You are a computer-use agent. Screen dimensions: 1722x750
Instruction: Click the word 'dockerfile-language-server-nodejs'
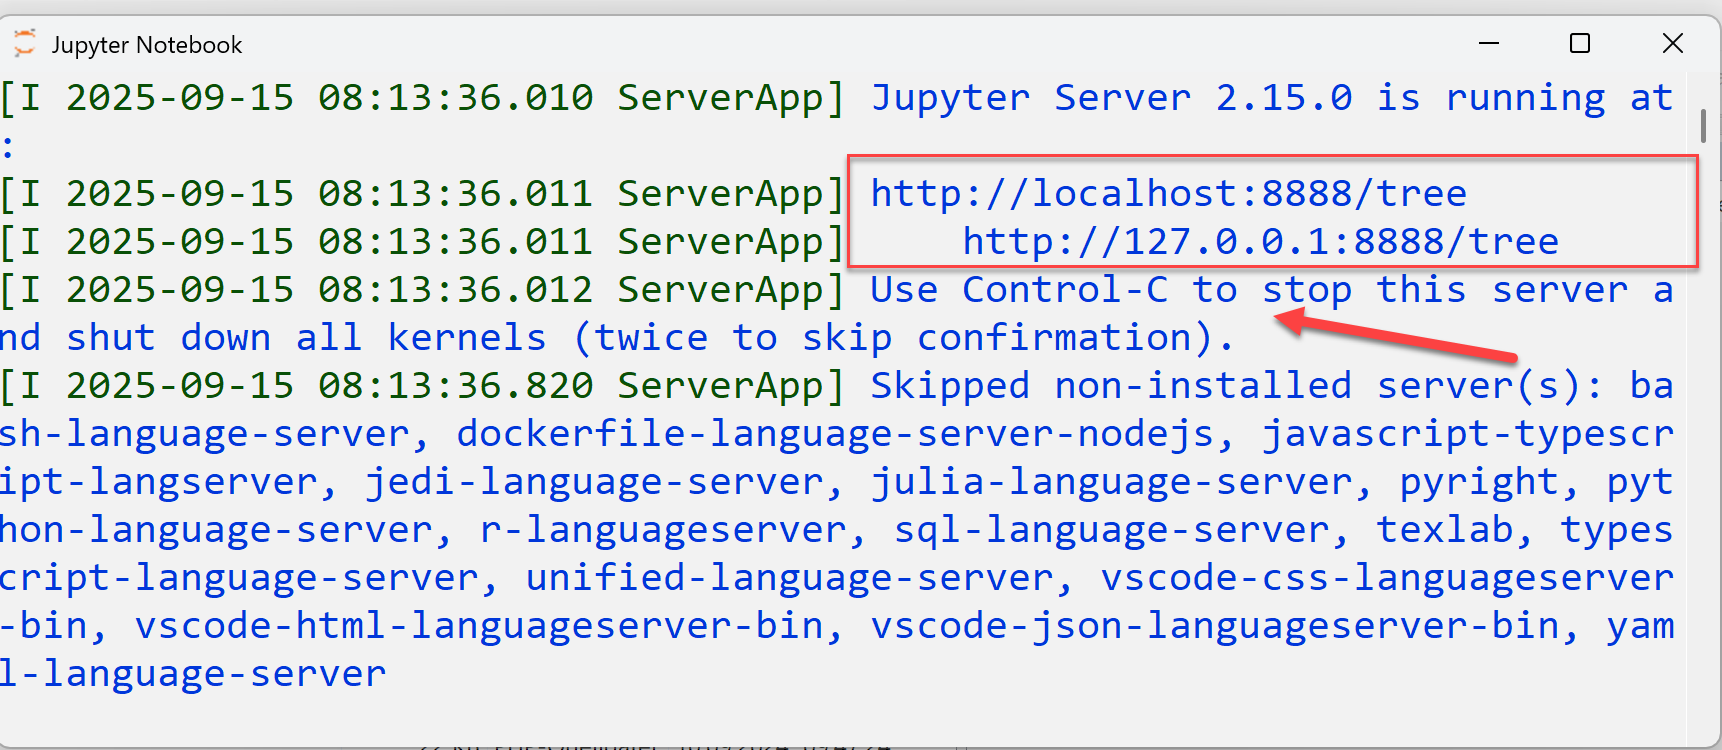click(835, 434)
